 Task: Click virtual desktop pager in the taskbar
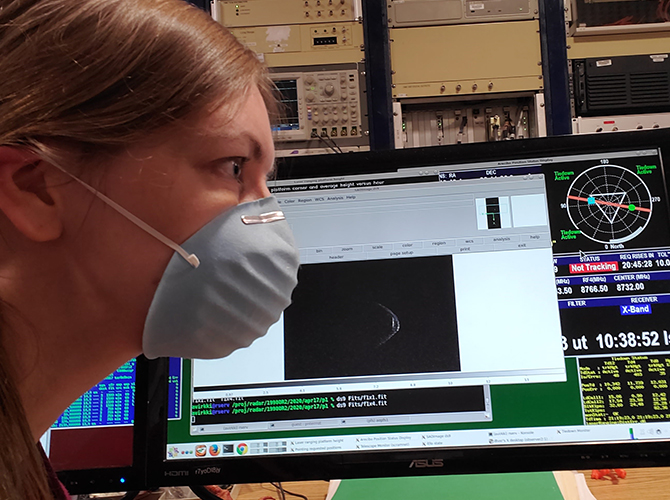point(269,447)
